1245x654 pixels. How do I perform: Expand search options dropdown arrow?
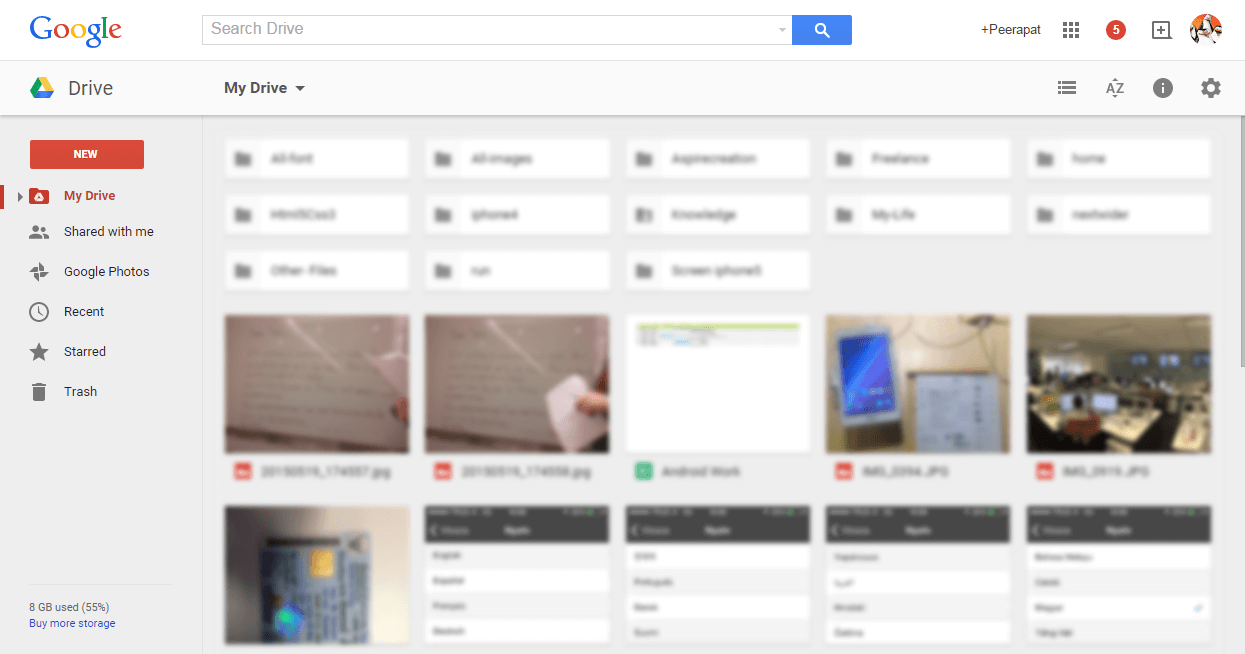782,30
